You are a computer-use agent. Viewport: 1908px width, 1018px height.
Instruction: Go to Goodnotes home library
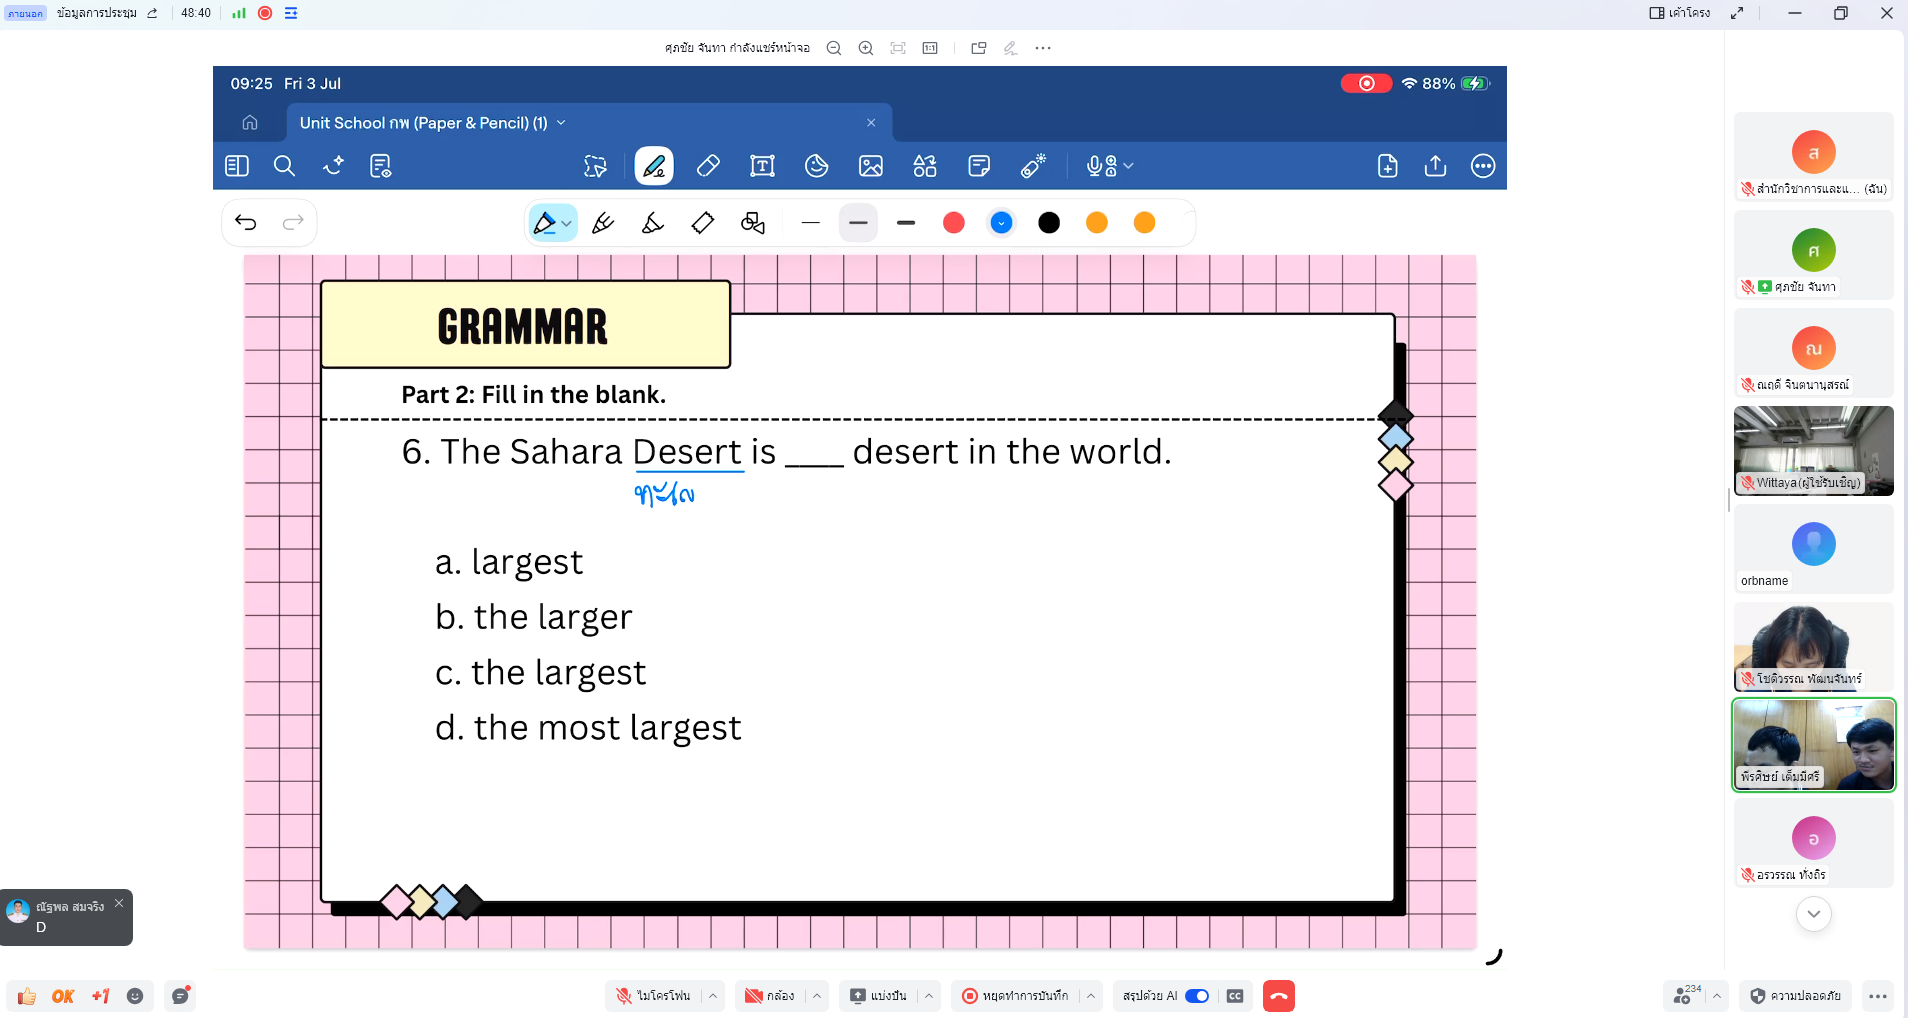pos(250,122)
